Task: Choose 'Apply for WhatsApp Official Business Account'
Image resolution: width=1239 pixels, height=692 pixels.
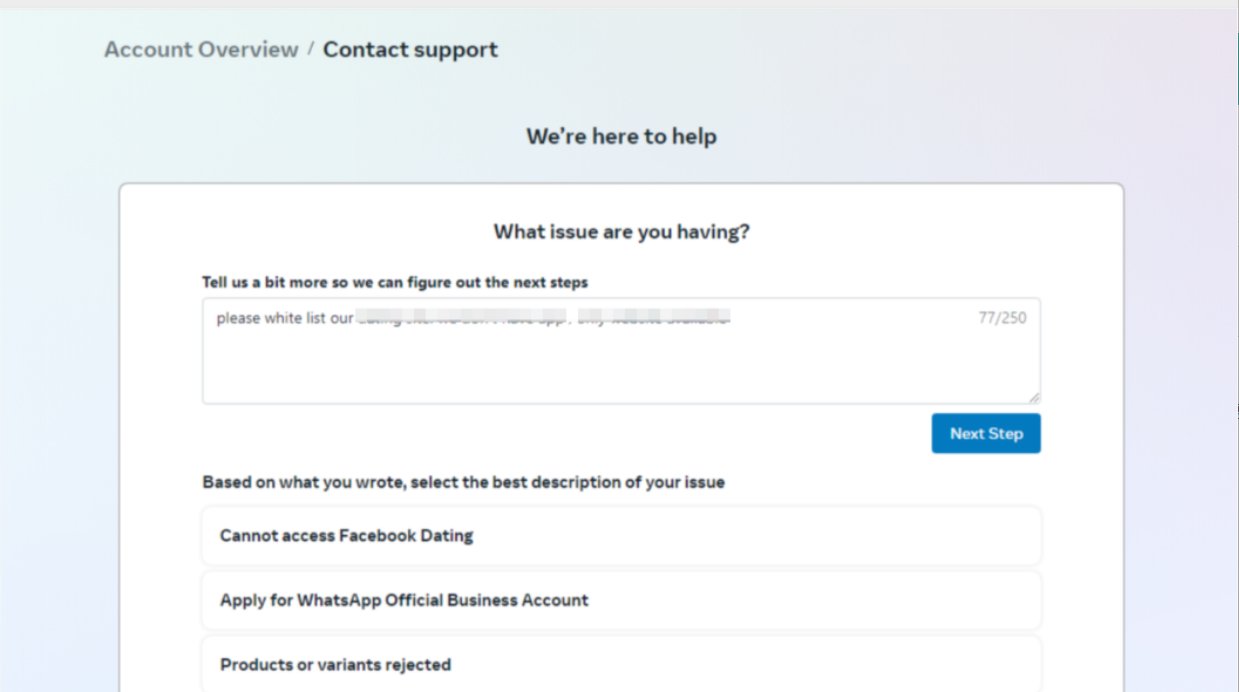Action: [x=620, y=601]
